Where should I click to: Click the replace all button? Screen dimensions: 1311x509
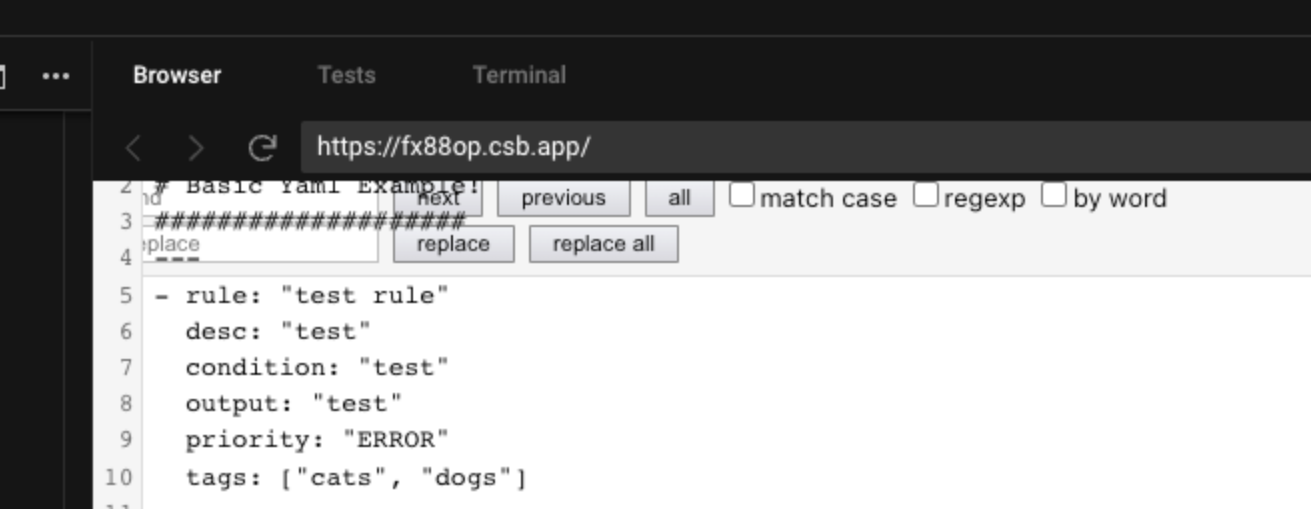[x=603, y=244]
